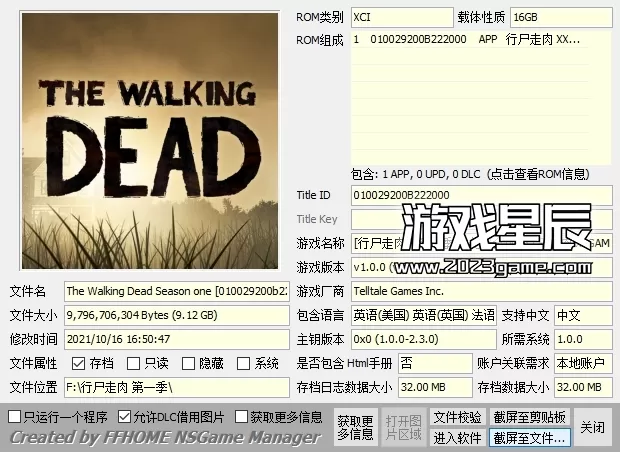Select the ROM entry row 010029200B222000
This screenshot has height=452, width=620.
click(x=466, y=40)
